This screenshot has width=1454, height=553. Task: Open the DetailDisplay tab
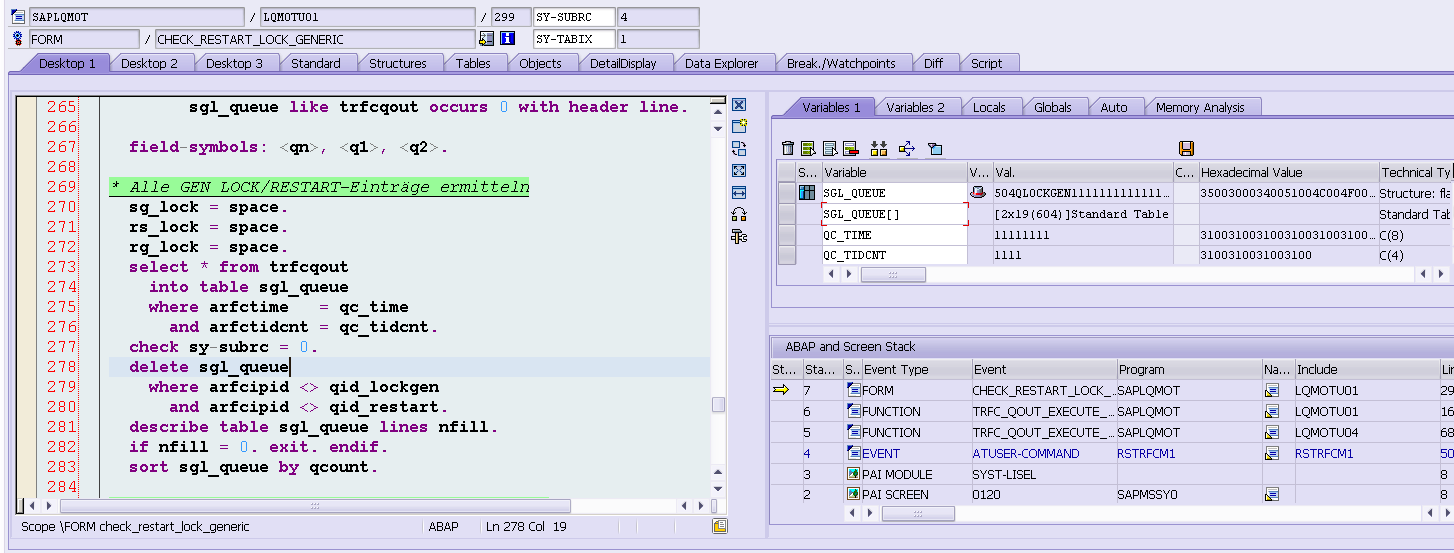(x=623, y=63)
